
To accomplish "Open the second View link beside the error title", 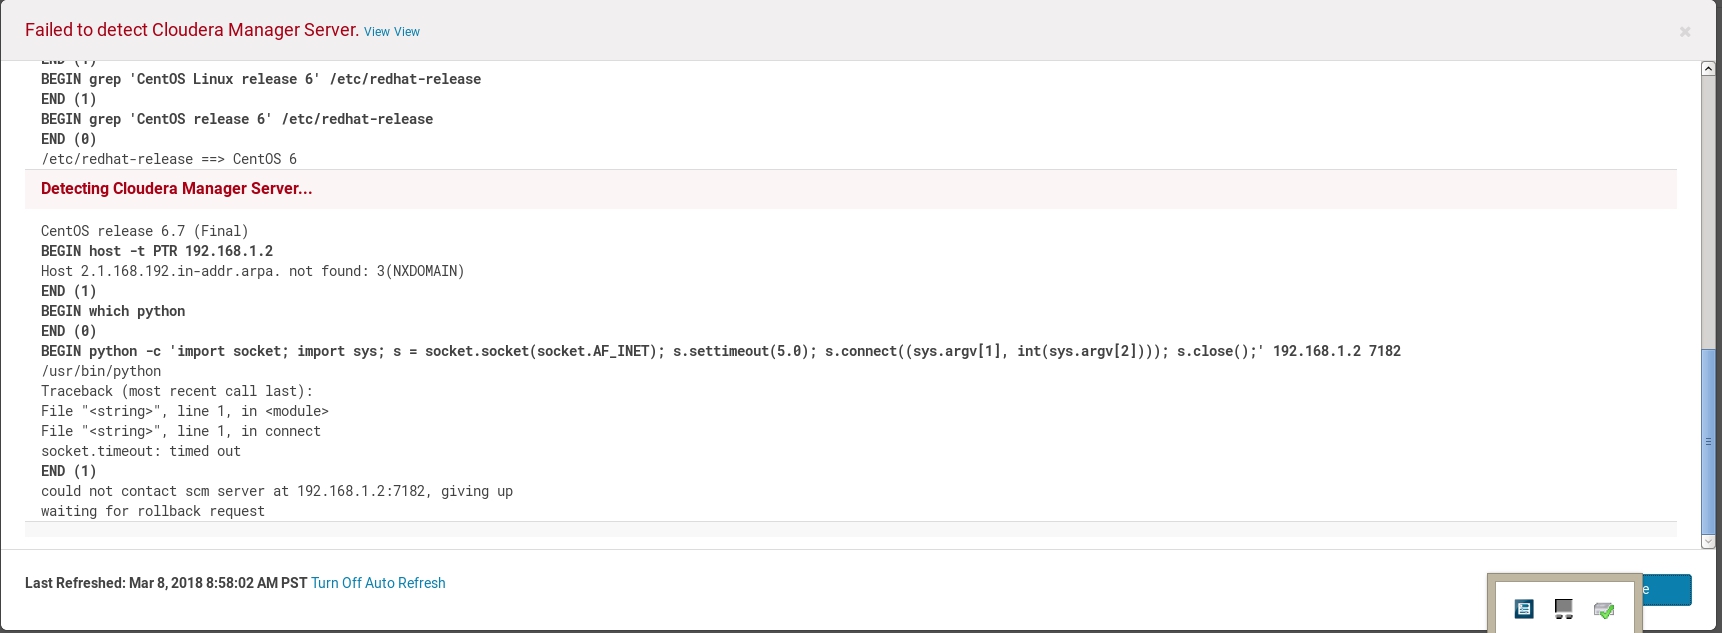I will pos(407,32).
